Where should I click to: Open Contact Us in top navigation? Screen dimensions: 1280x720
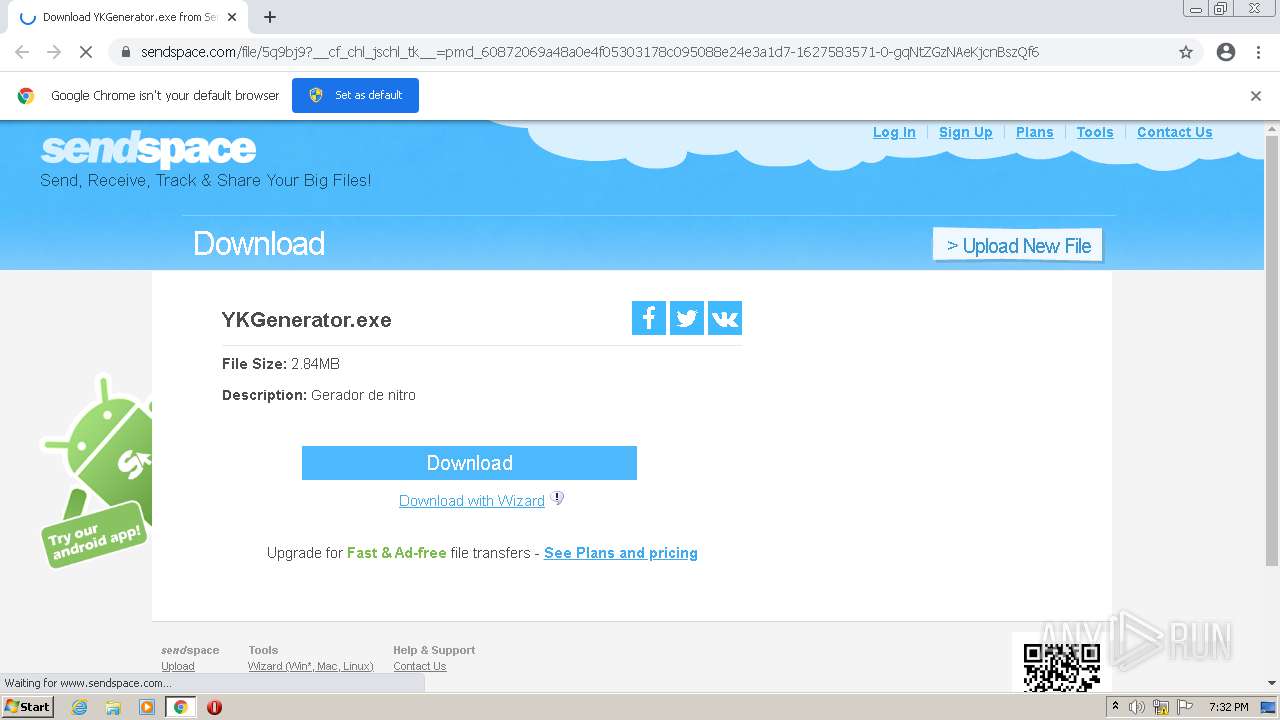(x=1175, y=132)
